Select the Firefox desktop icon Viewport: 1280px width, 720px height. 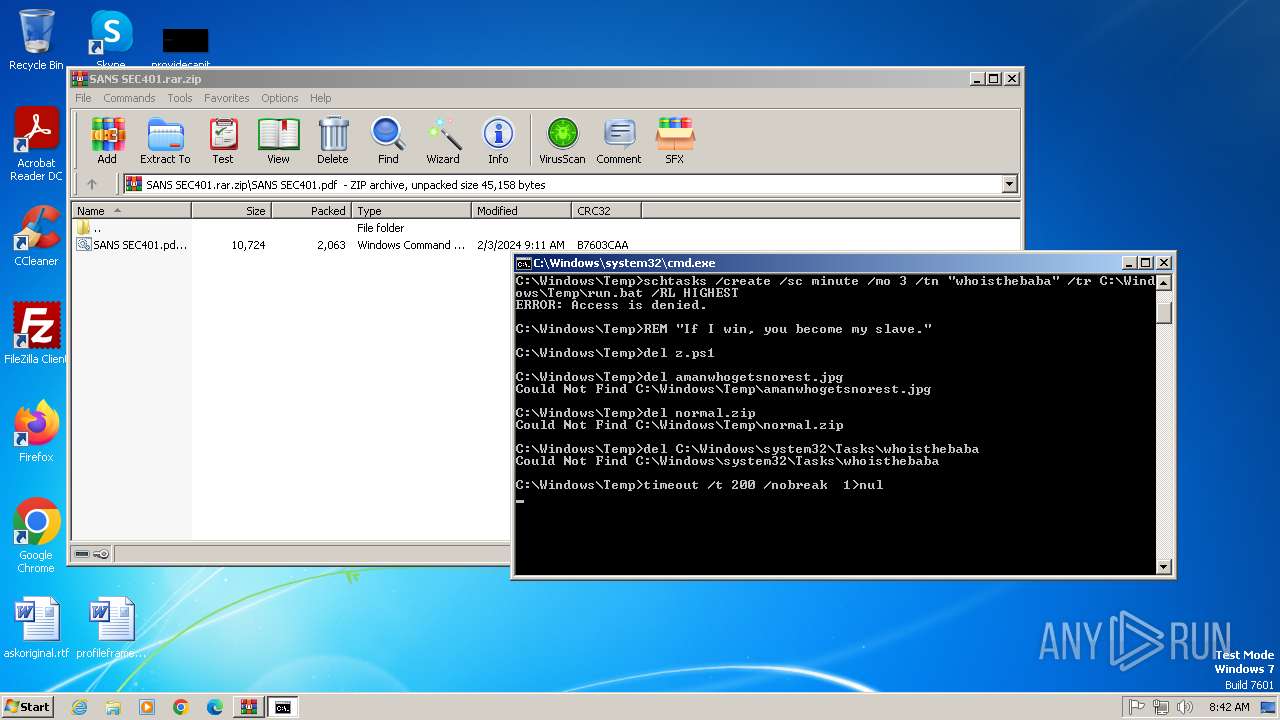pos(36,432)
